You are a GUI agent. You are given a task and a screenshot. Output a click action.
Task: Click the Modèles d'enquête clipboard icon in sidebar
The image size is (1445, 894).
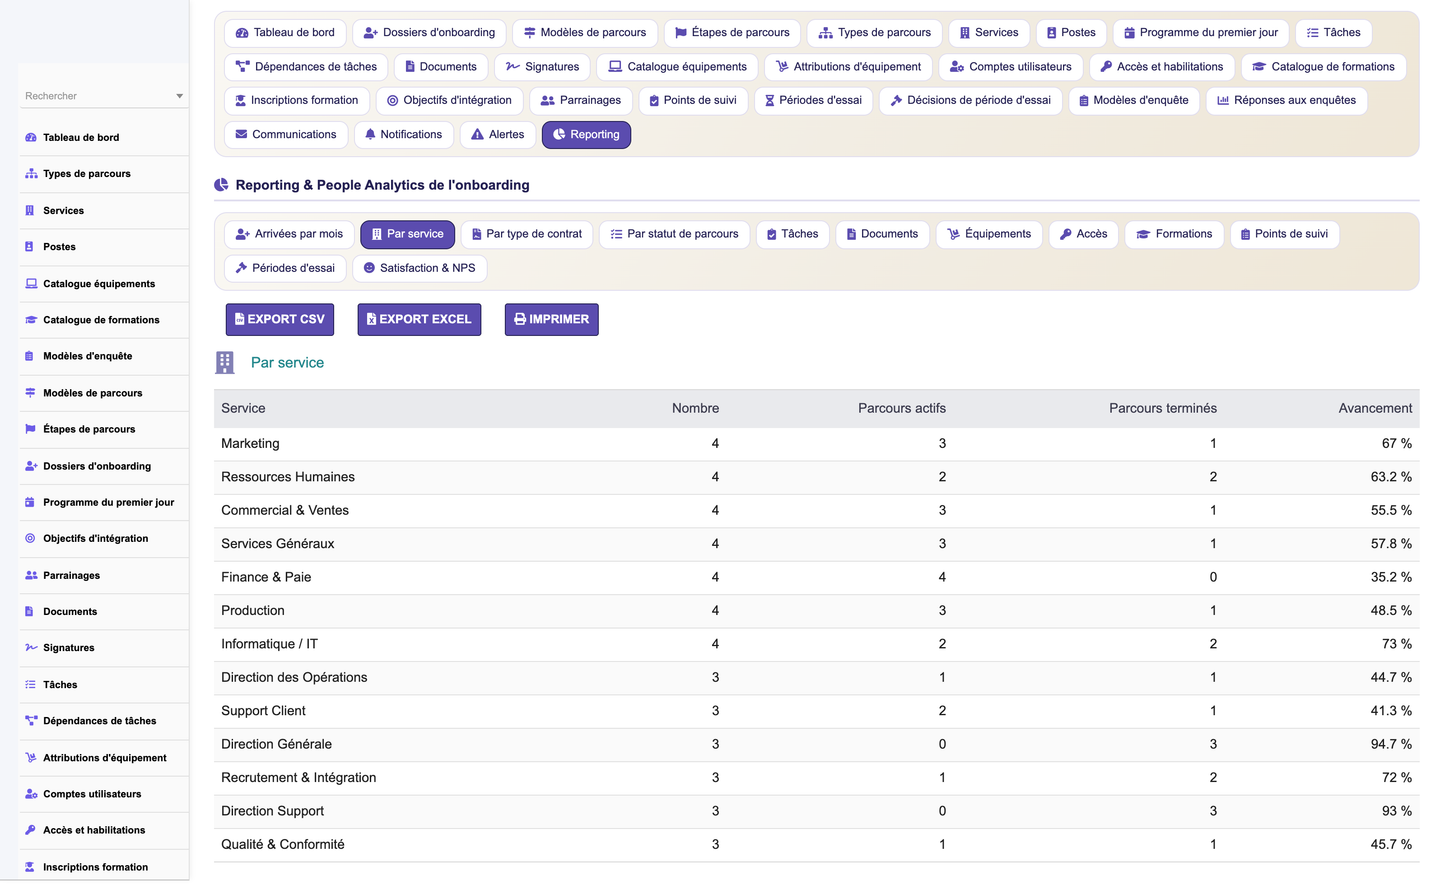[30, 356]
